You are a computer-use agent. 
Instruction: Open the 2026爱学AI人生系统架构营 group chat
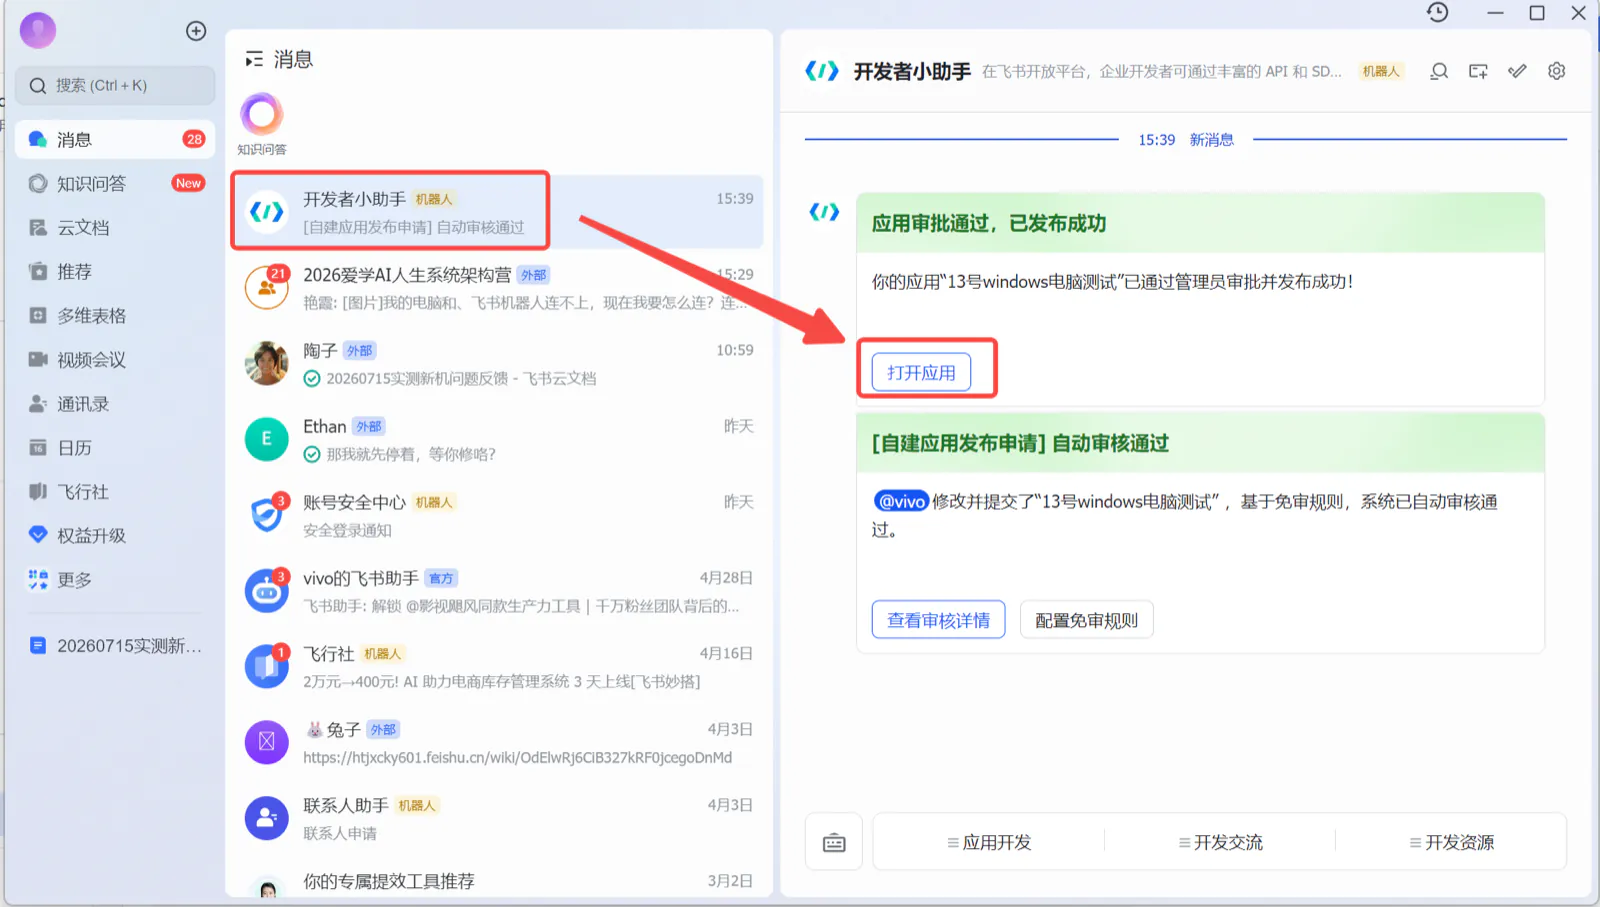[x=498, y=288]
